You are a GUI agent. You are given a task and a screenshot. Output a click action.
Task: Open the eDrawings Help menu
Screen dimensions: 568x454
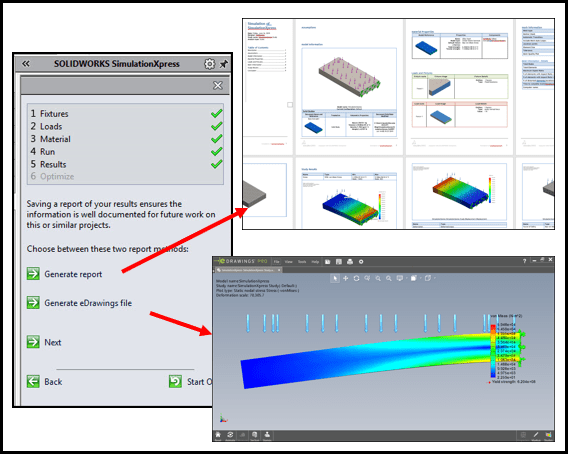315,262
